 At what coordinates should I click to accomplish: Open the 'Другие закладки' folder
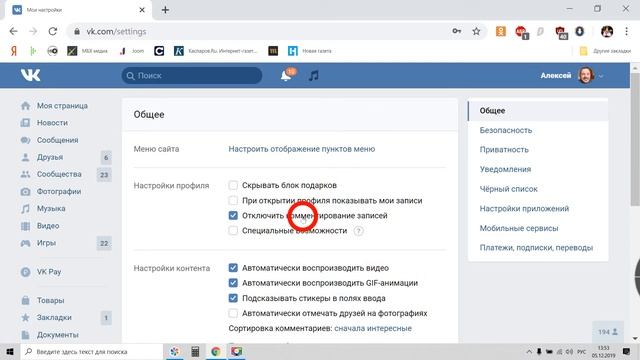pyautogui.click(x=605, y=51)
